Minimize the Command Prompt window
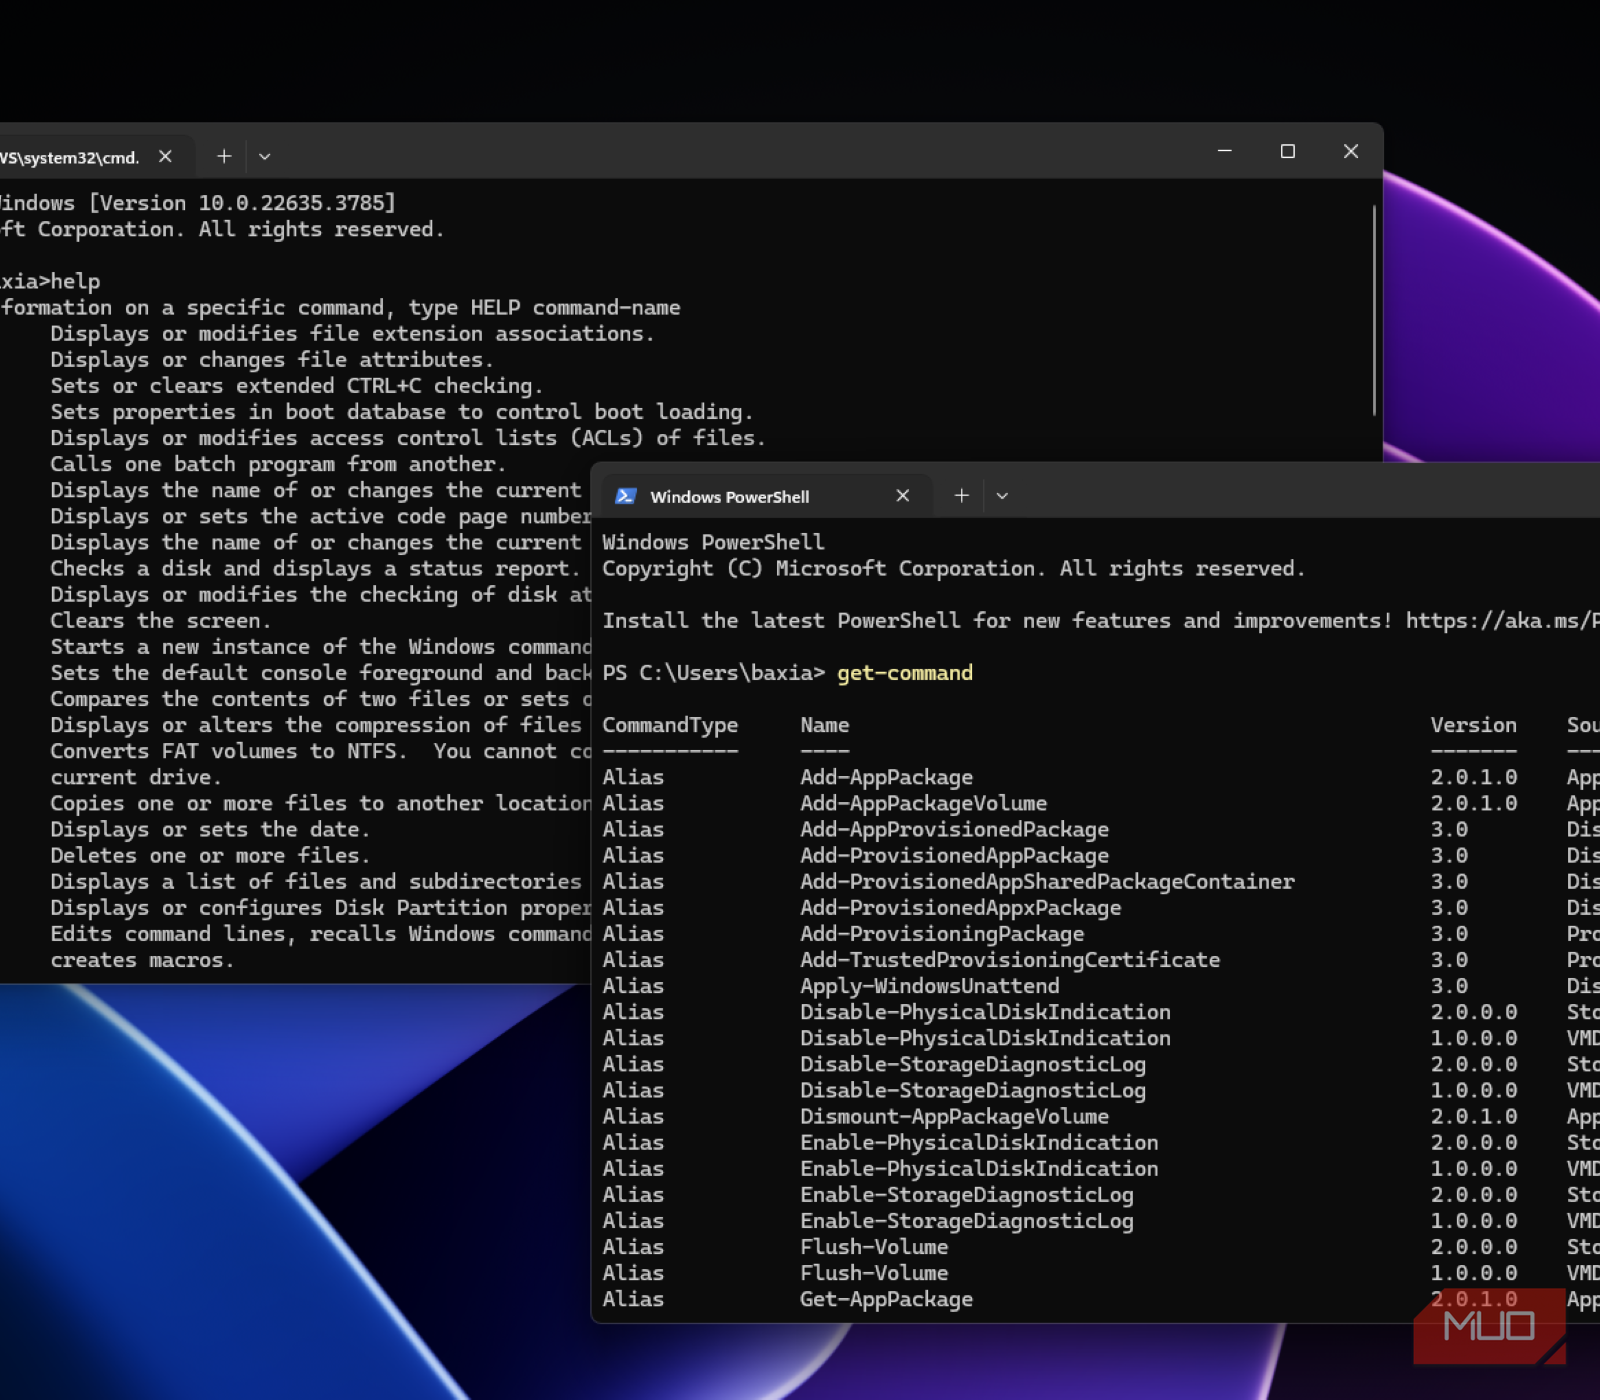Image resolution: width=1600 pixels, height=1400 pixels. (x=1224, y=151)
